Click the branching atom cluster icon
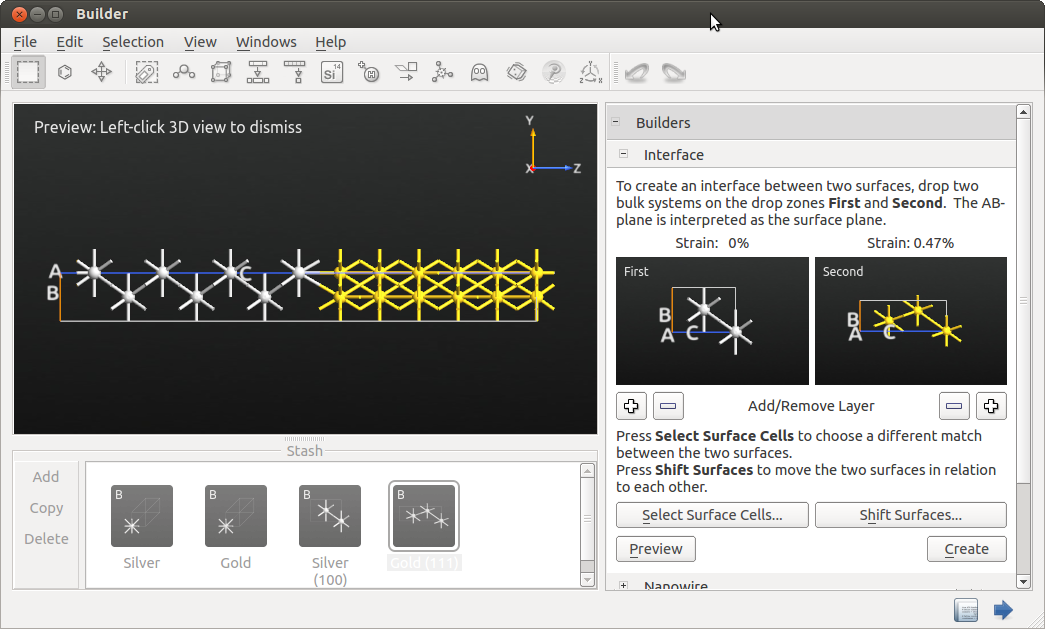Screen dimensions: 1045x629 pyautogui.click(x=443, y=72)
